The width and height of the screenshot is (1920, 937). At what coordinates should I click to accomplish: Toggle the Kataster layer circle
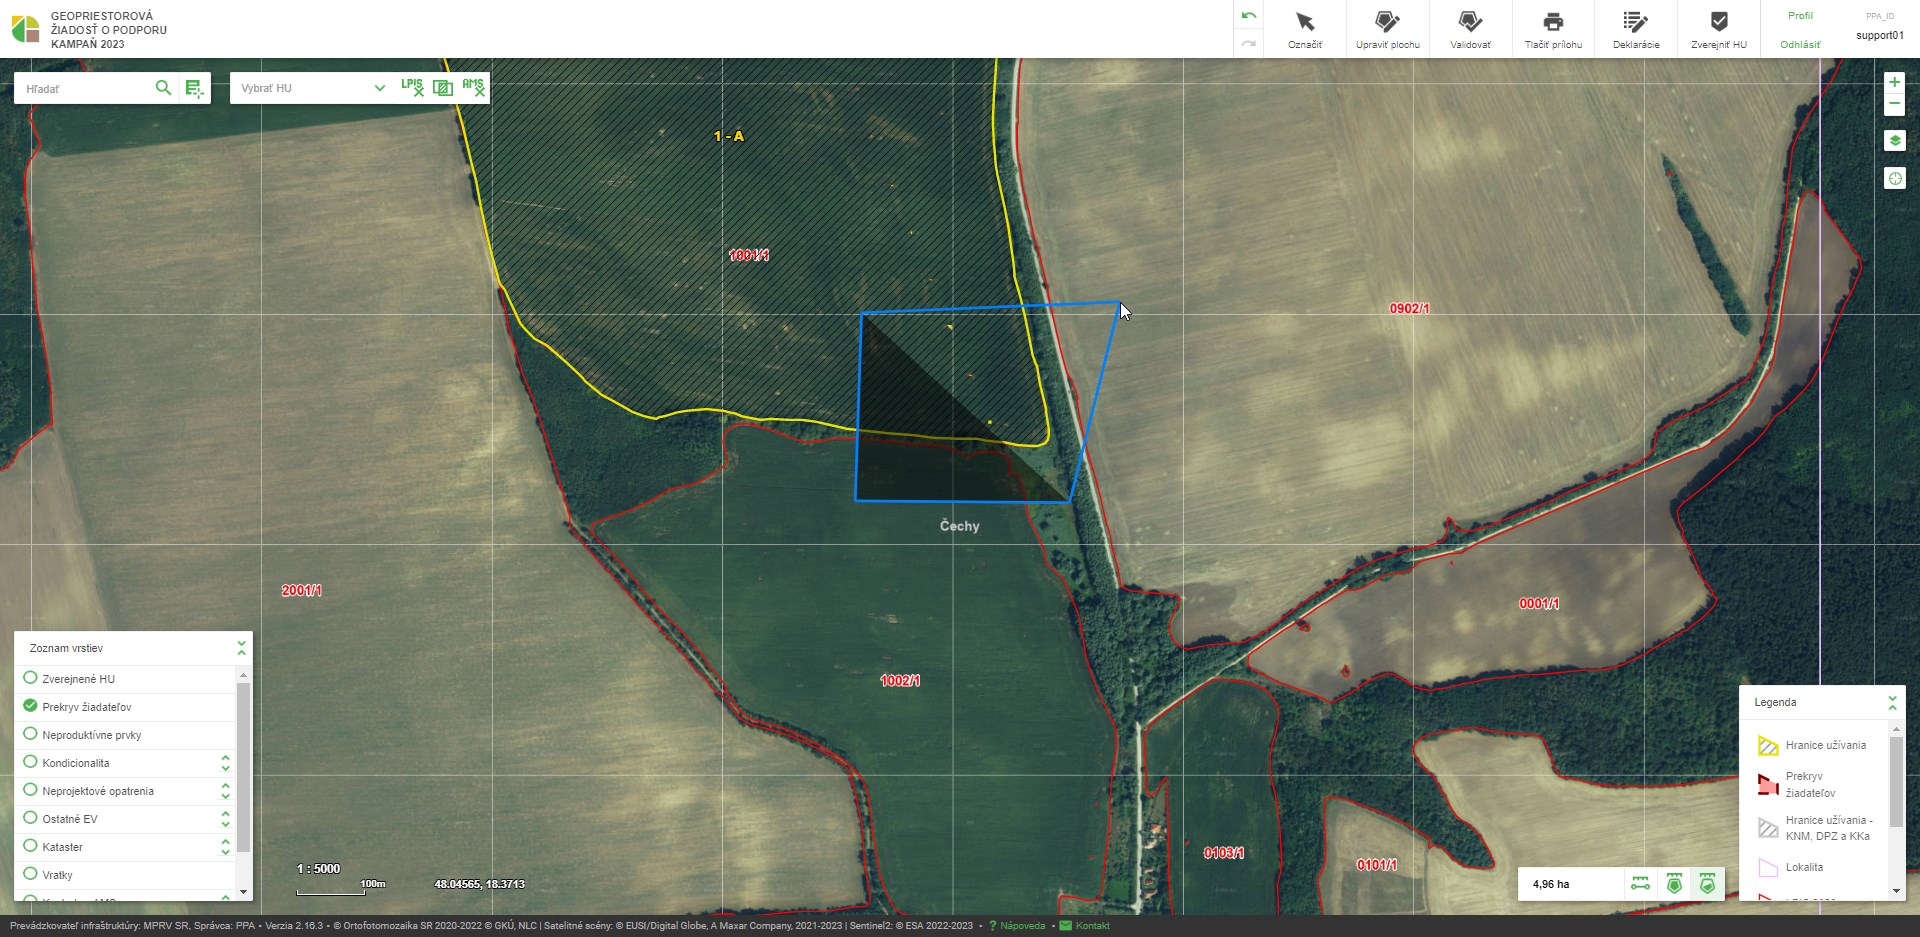click(30, 846)
